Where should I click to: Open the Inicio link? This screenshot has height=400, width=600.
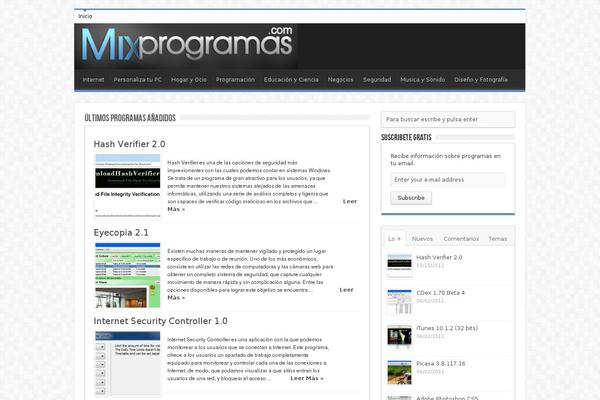click(85, 16)
